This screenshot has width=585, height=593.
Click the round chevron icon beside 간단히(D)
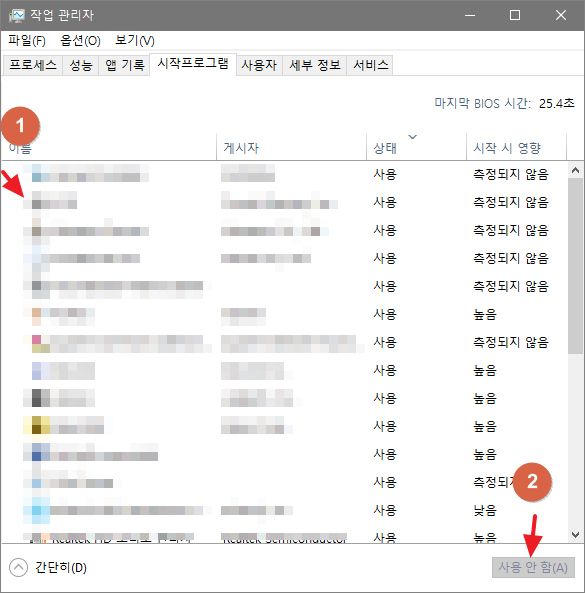point(19,567)
